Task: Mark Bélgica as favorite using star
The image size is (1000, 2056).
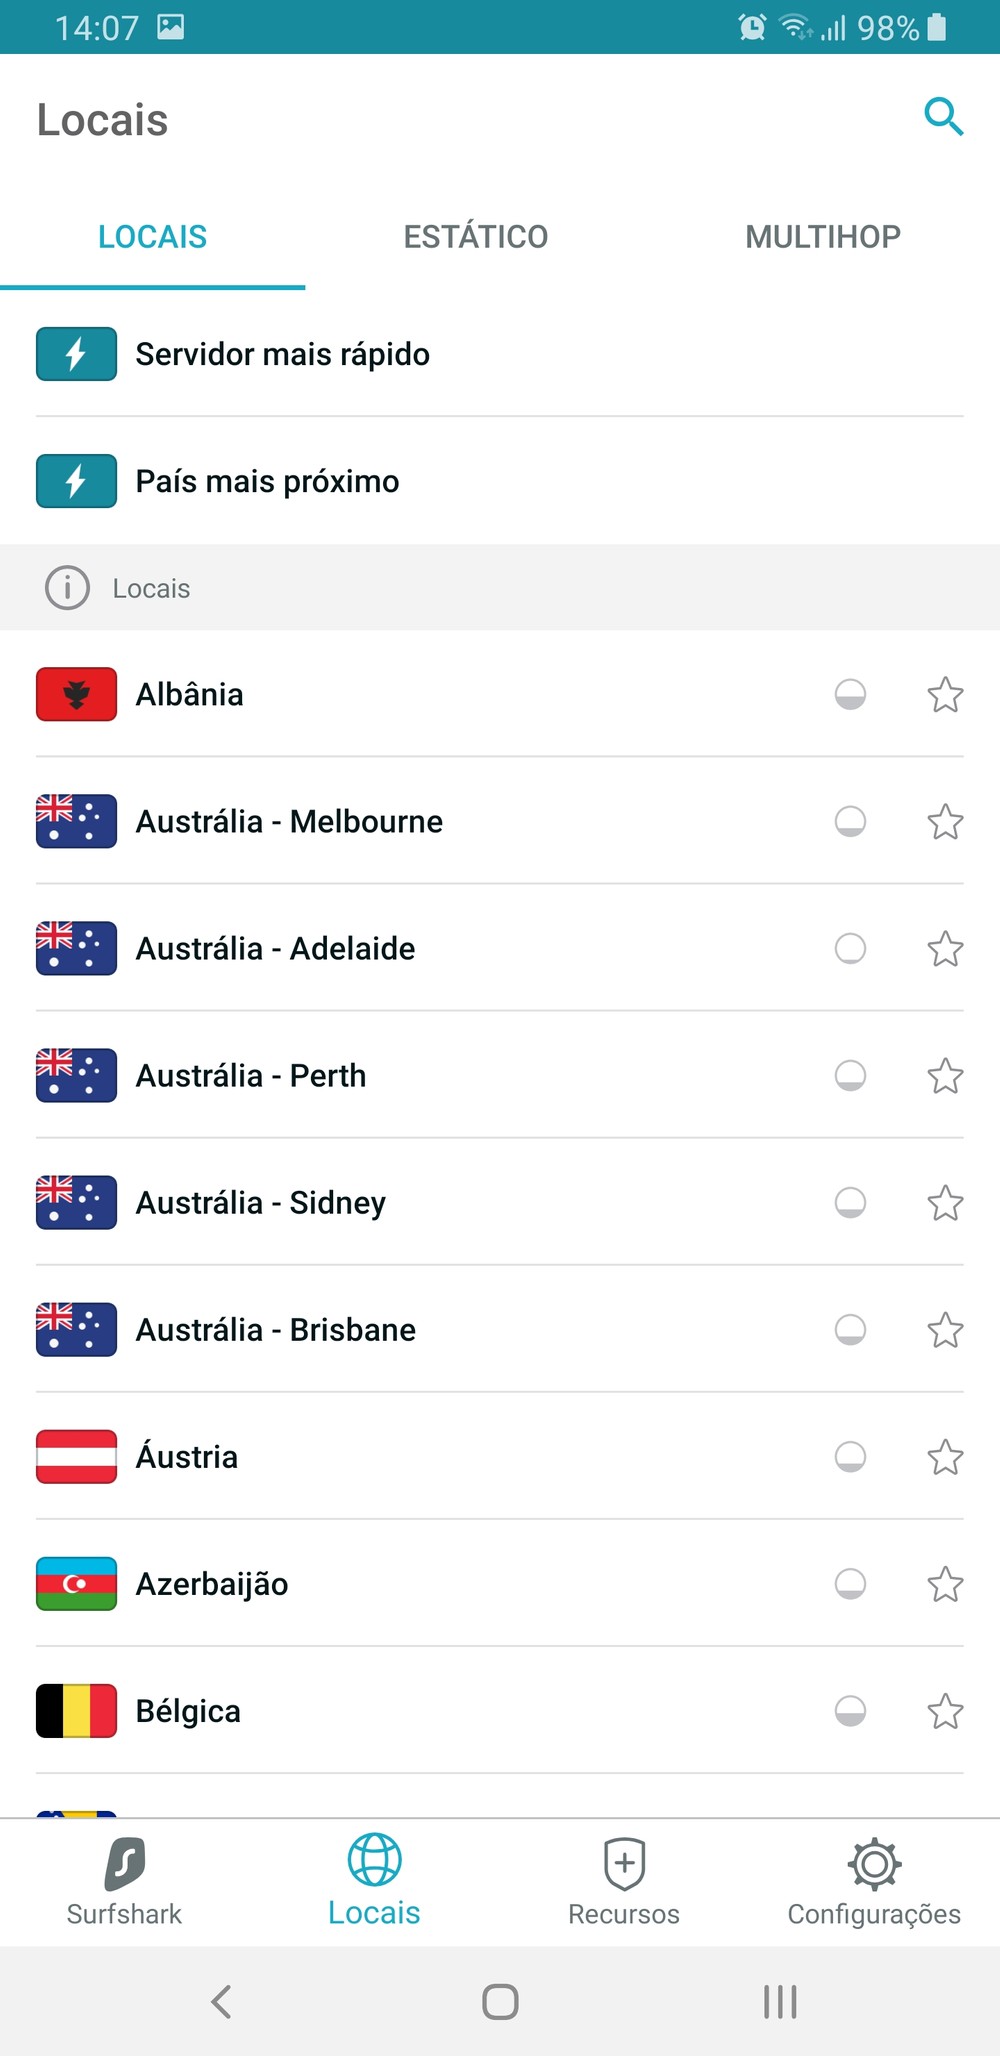Action: [x=945, y=1711]
